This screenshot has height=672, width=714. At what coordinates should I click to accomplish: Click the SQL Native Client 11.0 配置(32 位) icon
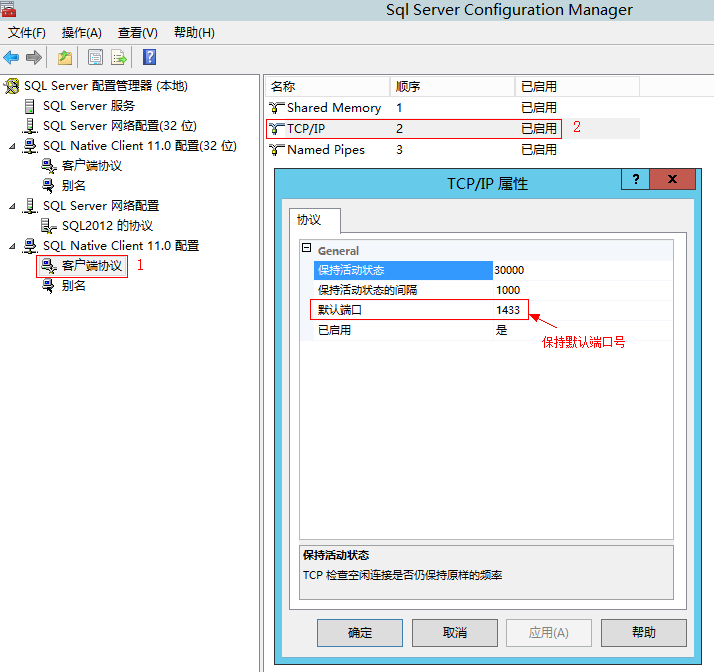[x=30, y=146]
